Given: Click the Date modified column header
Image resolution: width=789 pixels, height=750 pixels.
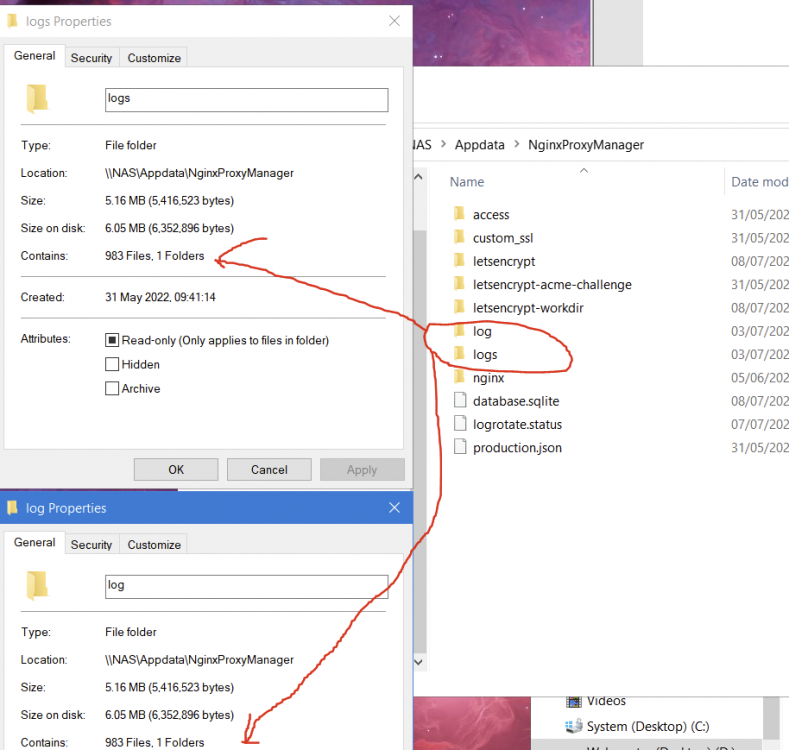Looking at the screenshot, I should [x=760, y=182].
